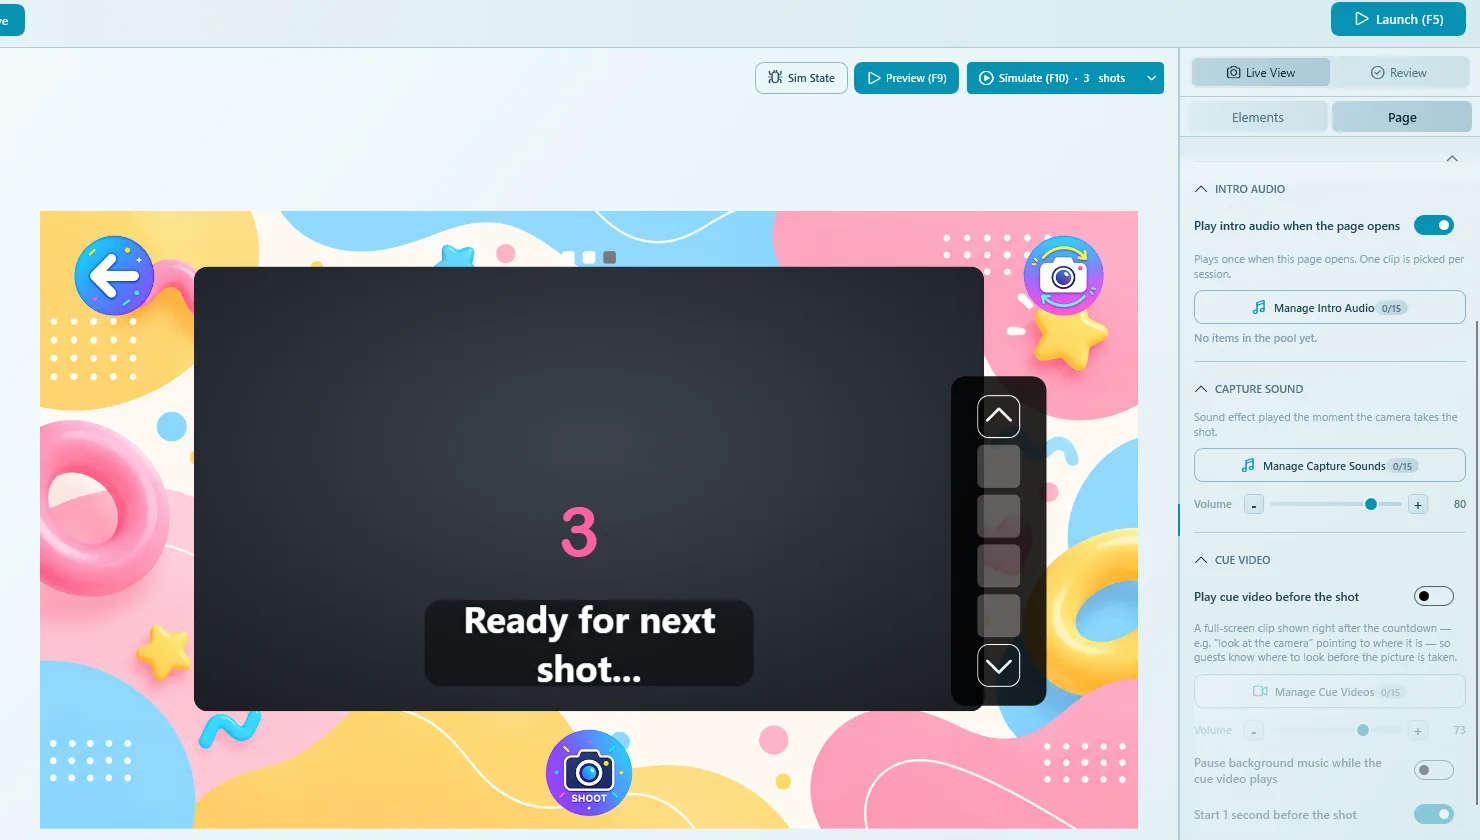
Task: Open the Sim State button
Action: tap(801, 78)
